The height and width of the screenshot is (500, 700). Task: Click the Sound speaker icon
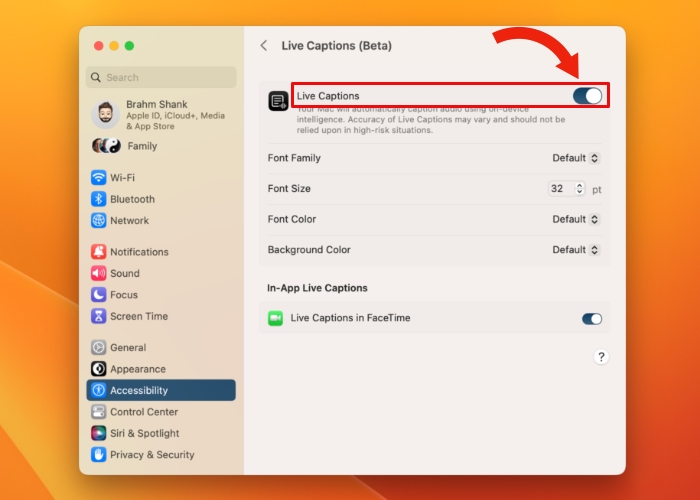point(99,273)
